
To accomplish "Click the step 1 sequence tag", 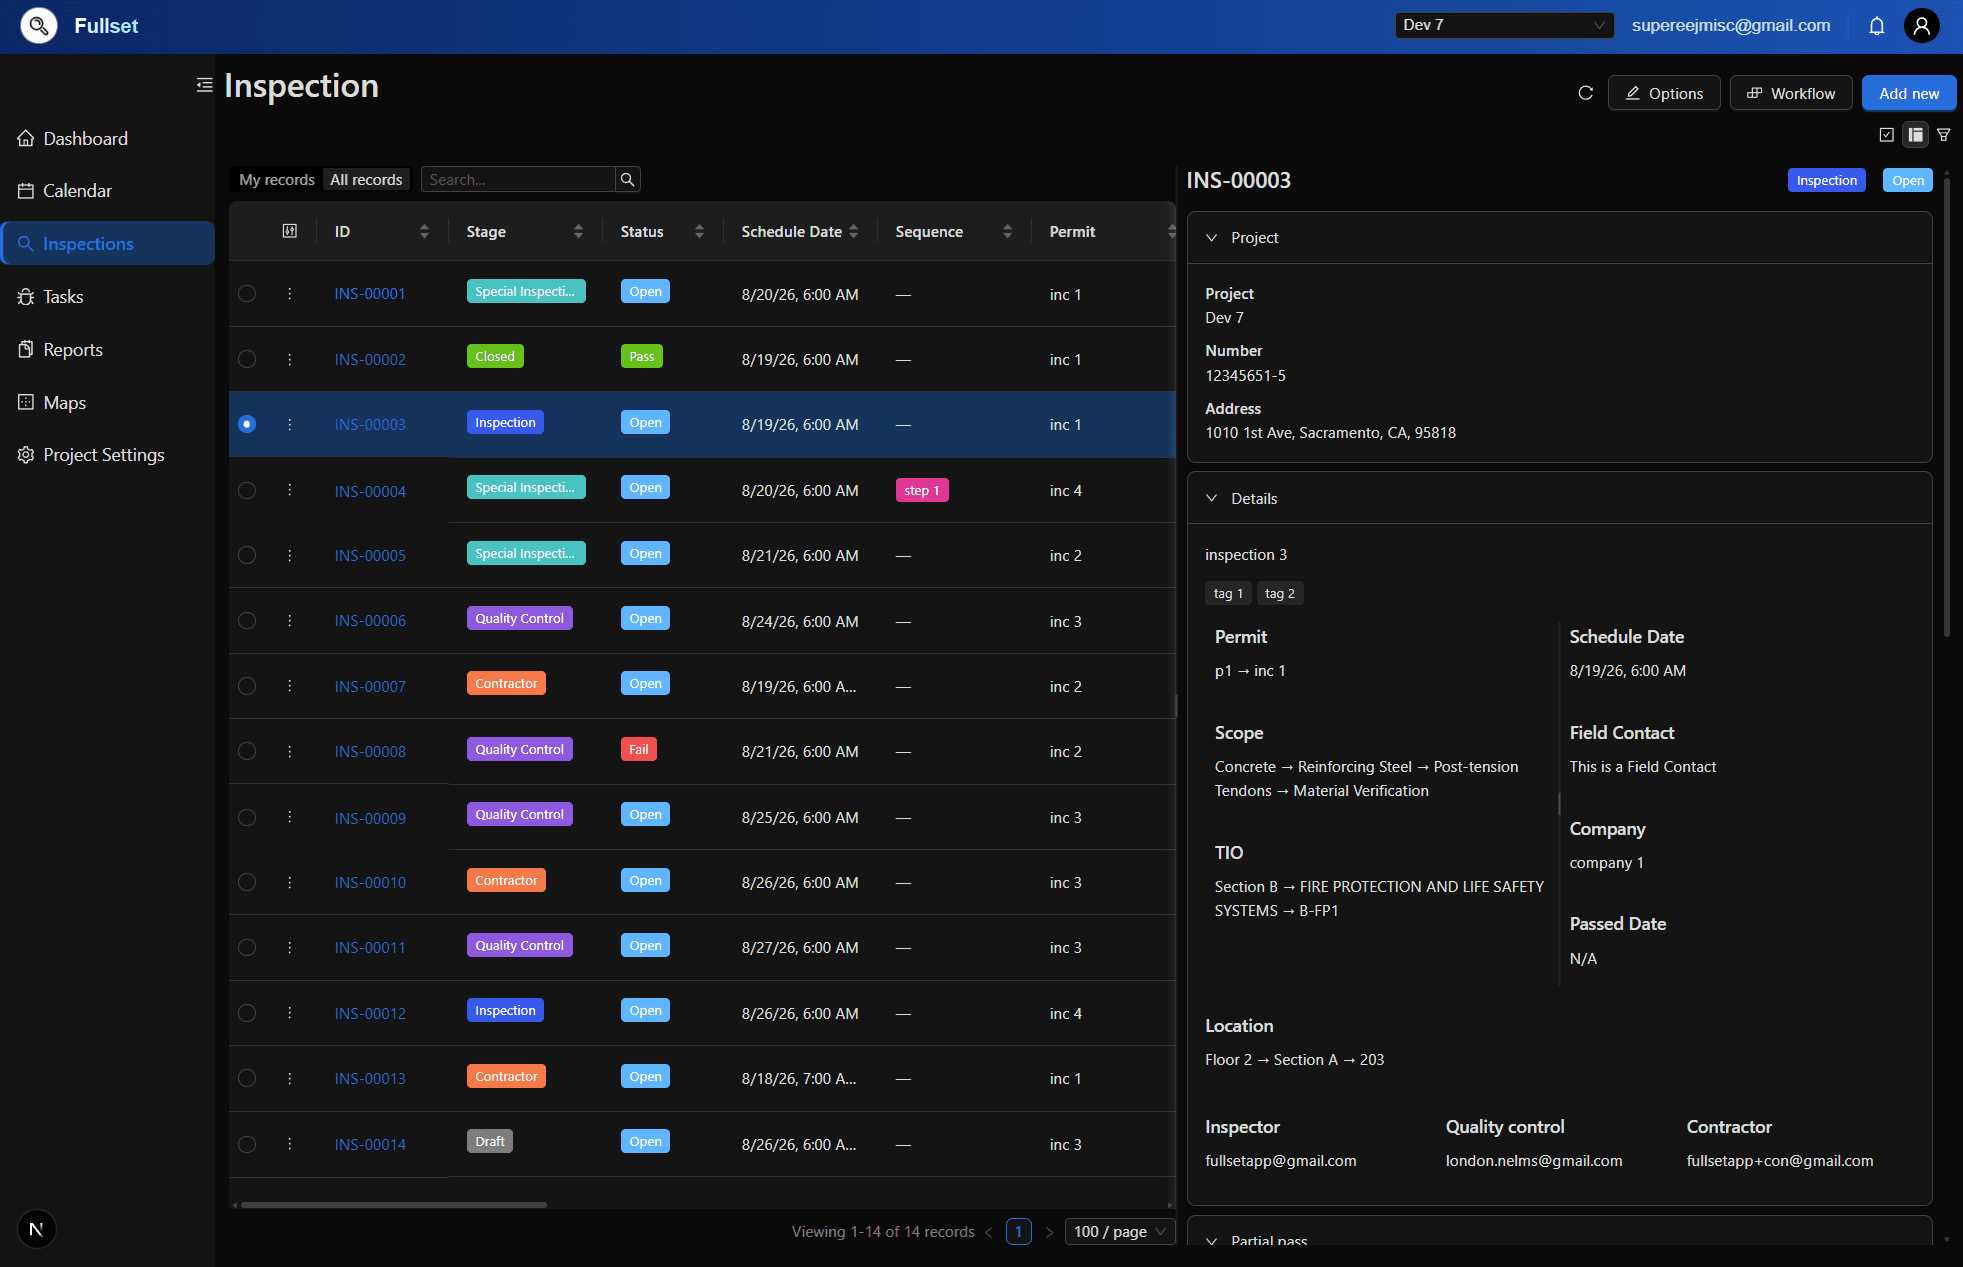I will [x=922, y=490].
